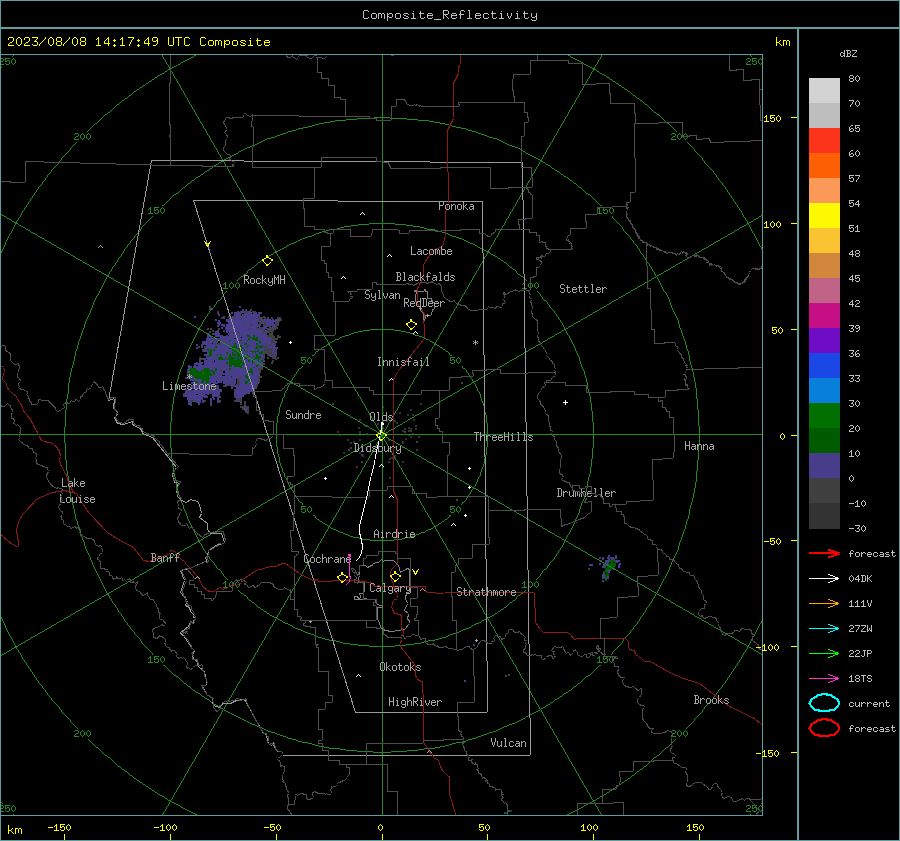
Task: Click the dBZ legend heading
Action: coord(848,54)
